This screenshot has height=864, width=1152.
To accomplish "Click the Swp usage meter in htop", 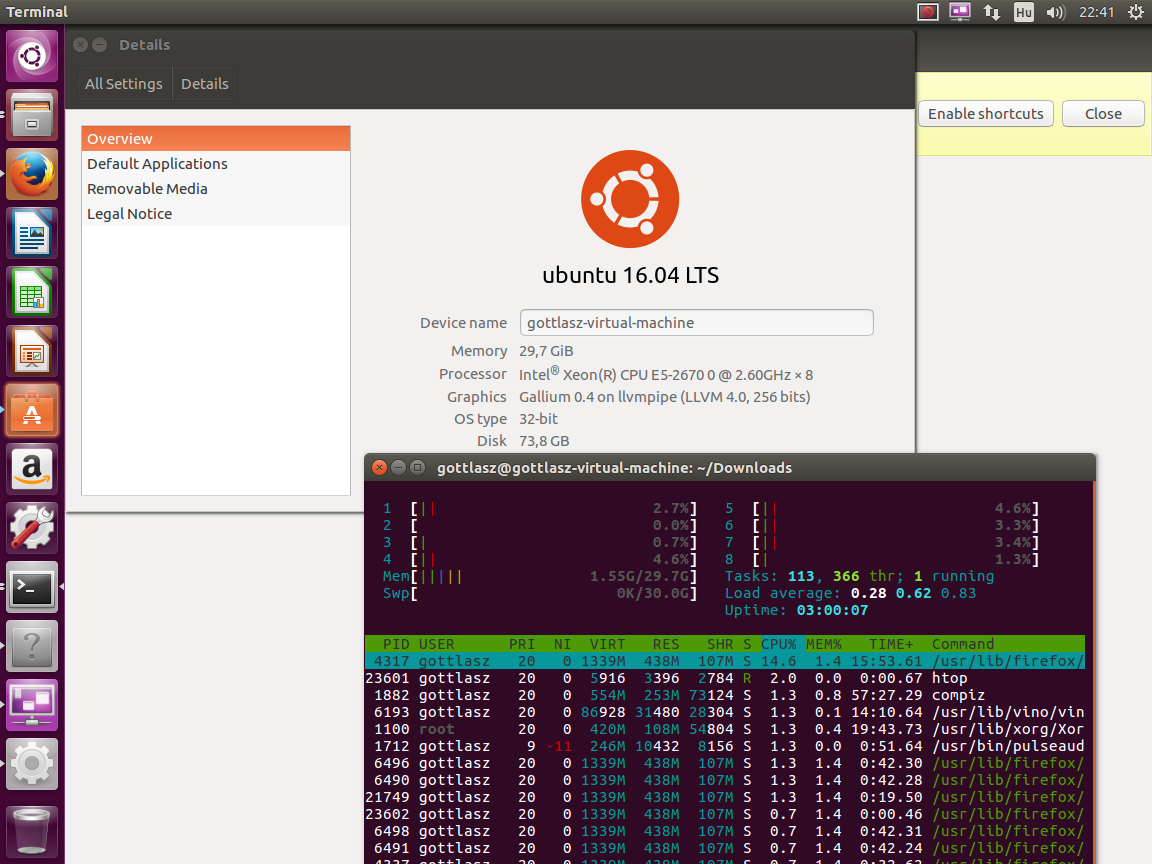I will coord(540,594).
